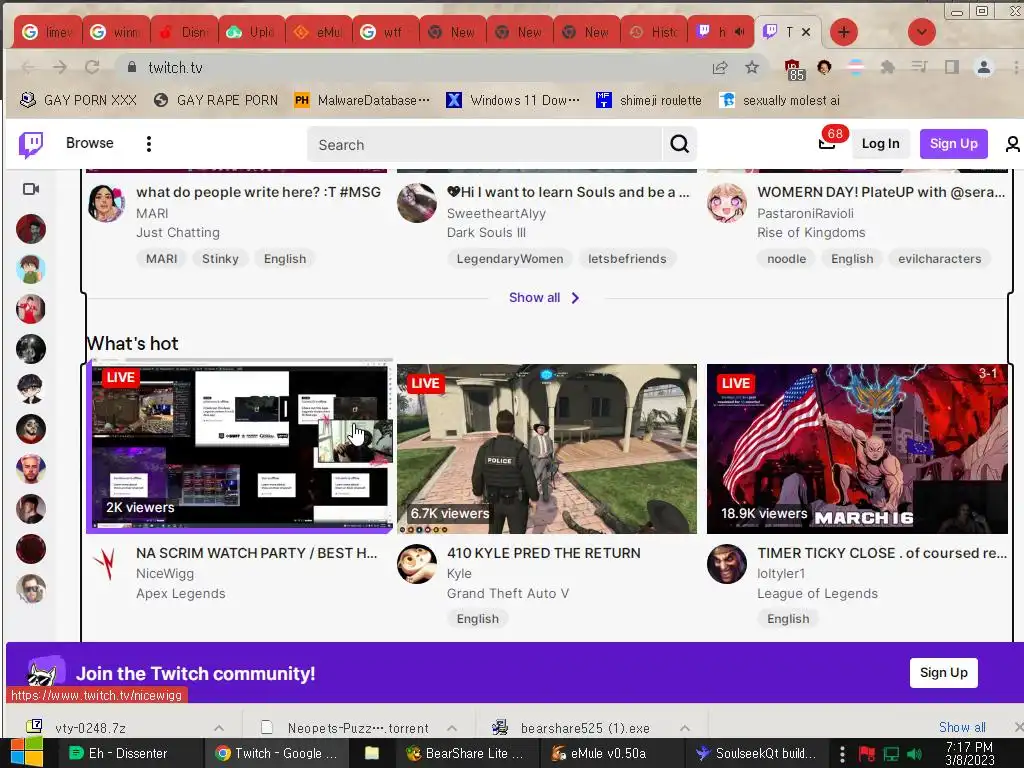Click the MARI streamer avatar

click(106, 203)
